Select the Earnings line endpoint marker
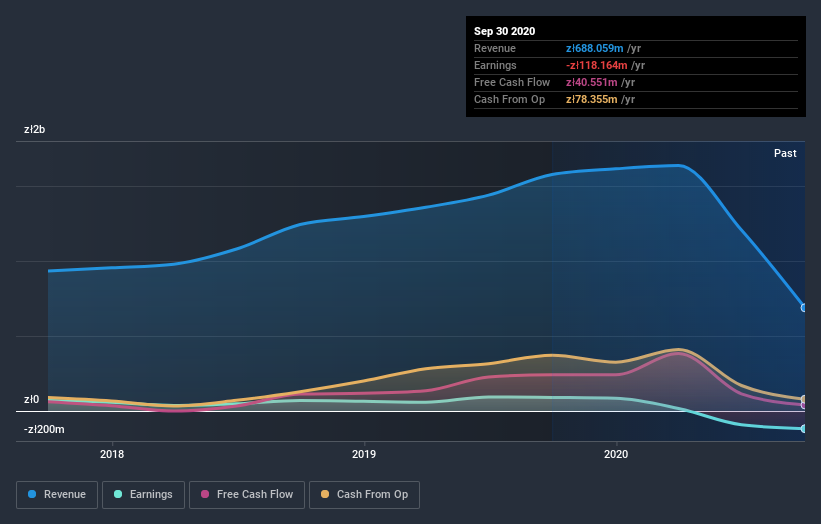This screenshot has width=821, height=524. (804, 429)
